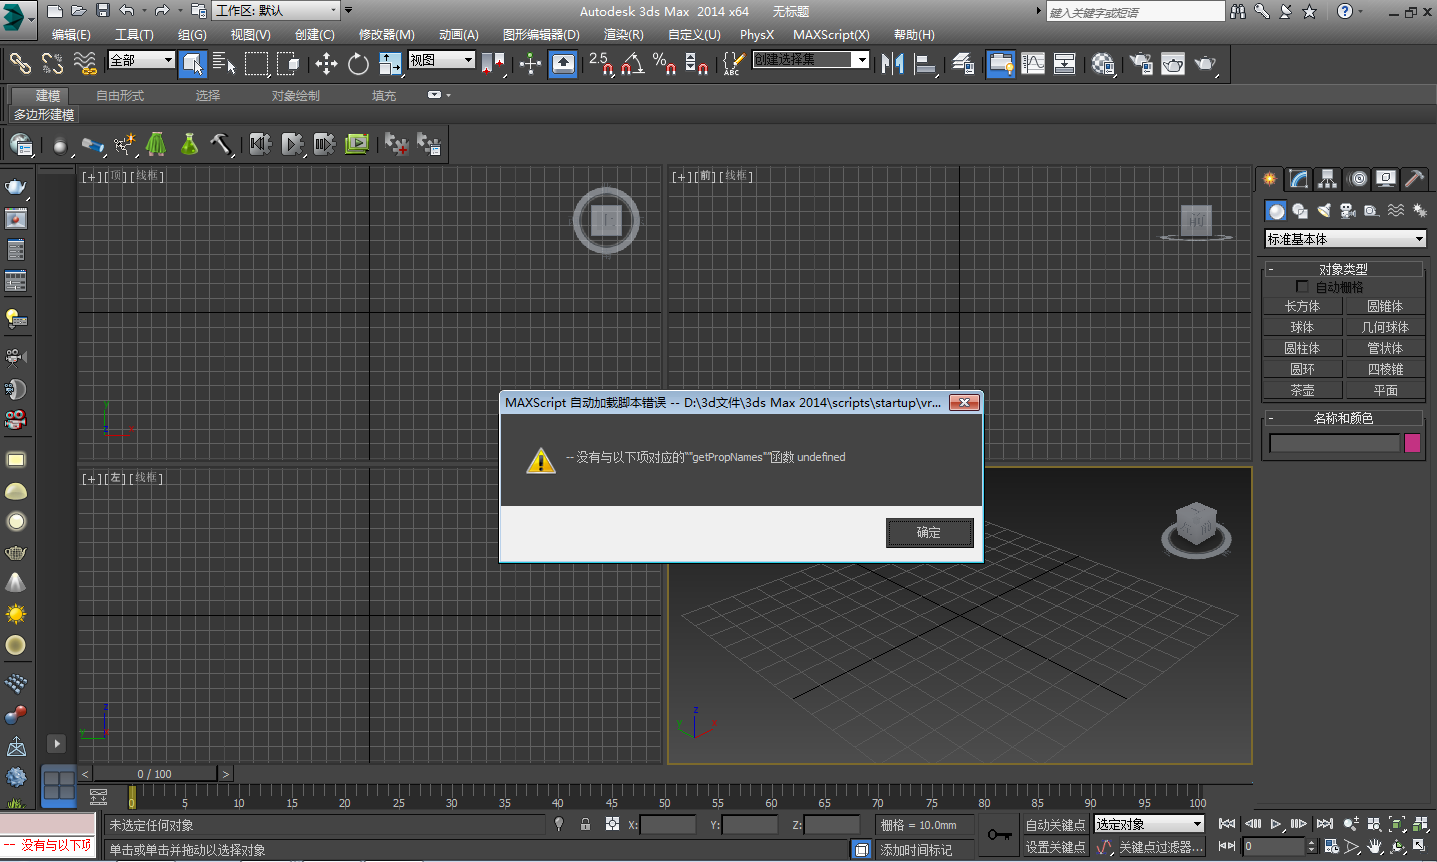The image size is (1437, 862).
Task: Open the Layer Manager
Action: tap(963, 64)
